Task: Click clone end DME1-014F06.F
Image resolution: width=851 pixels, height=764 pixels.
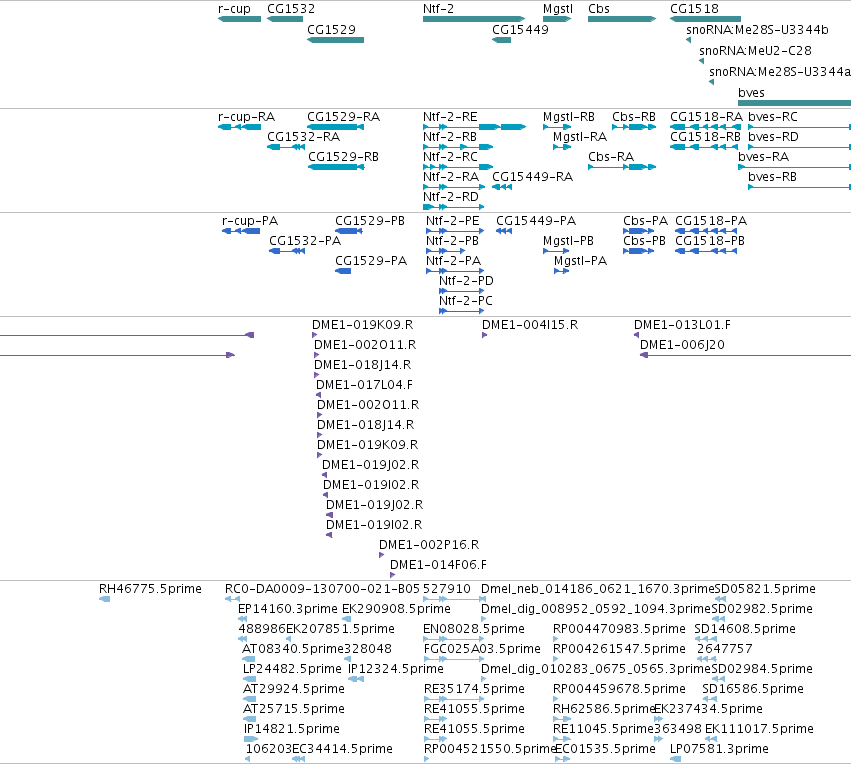Action: 438,565
